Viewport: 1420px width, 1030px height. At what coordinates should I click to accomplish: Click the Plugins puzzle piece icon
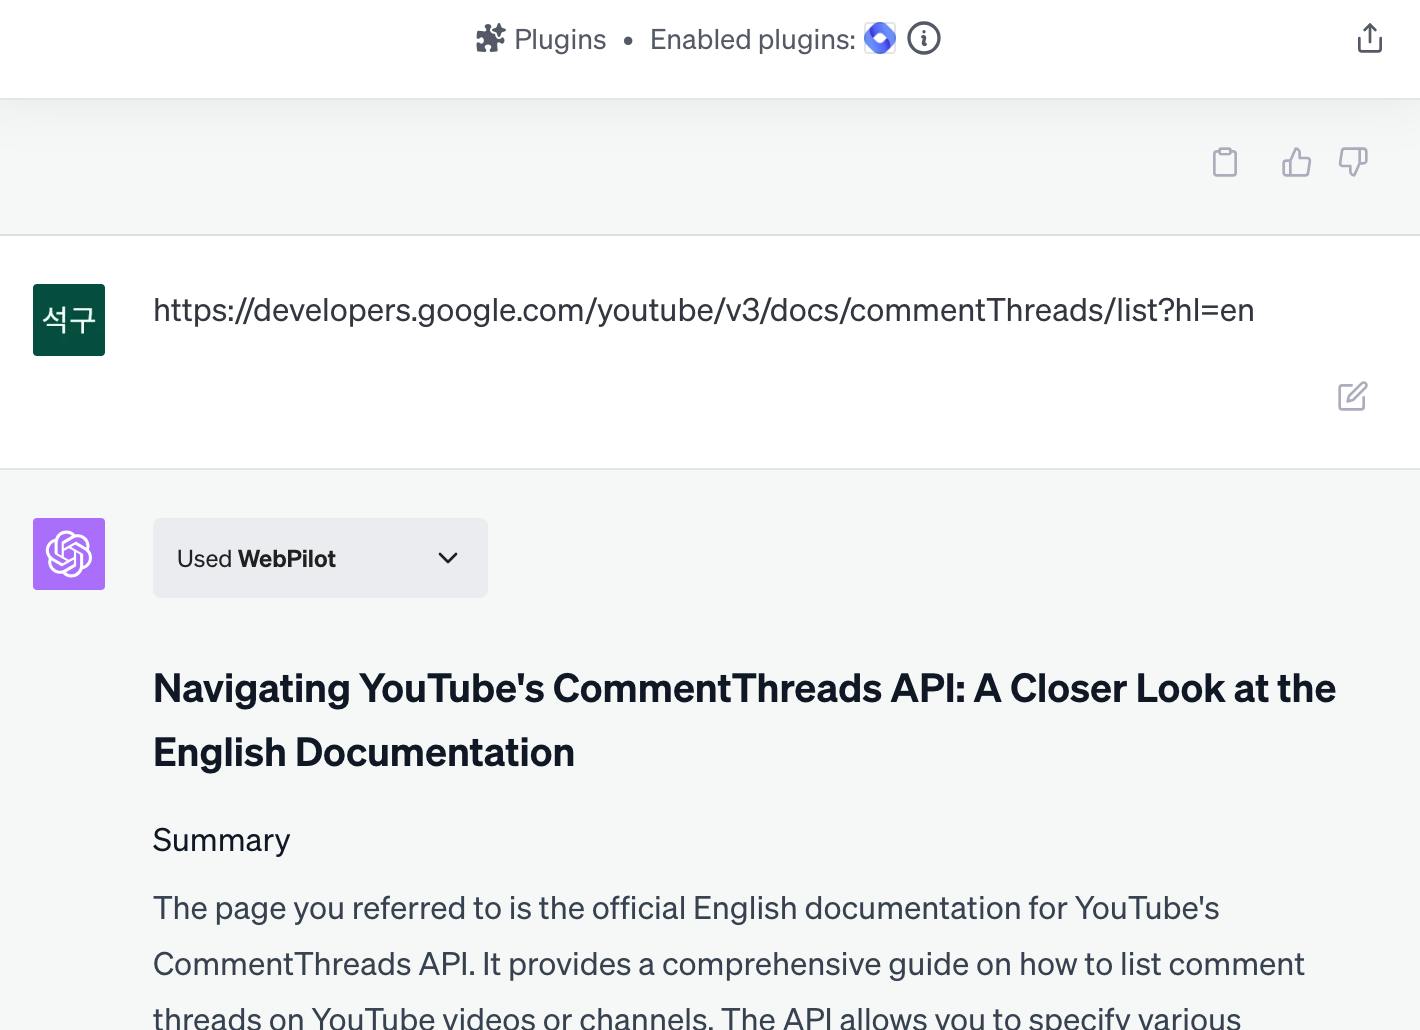point(490,39)
